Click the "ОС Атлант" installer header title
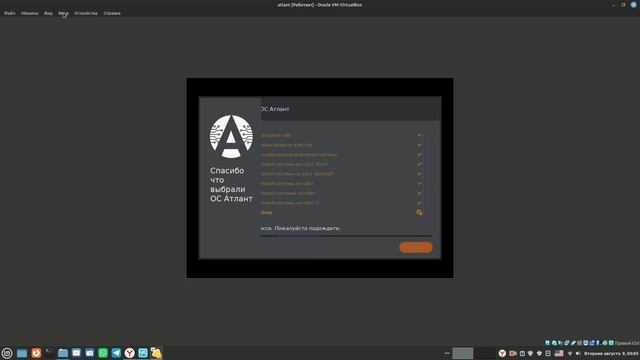Screen dimensions: 640x360 click(x=275, y=109)
